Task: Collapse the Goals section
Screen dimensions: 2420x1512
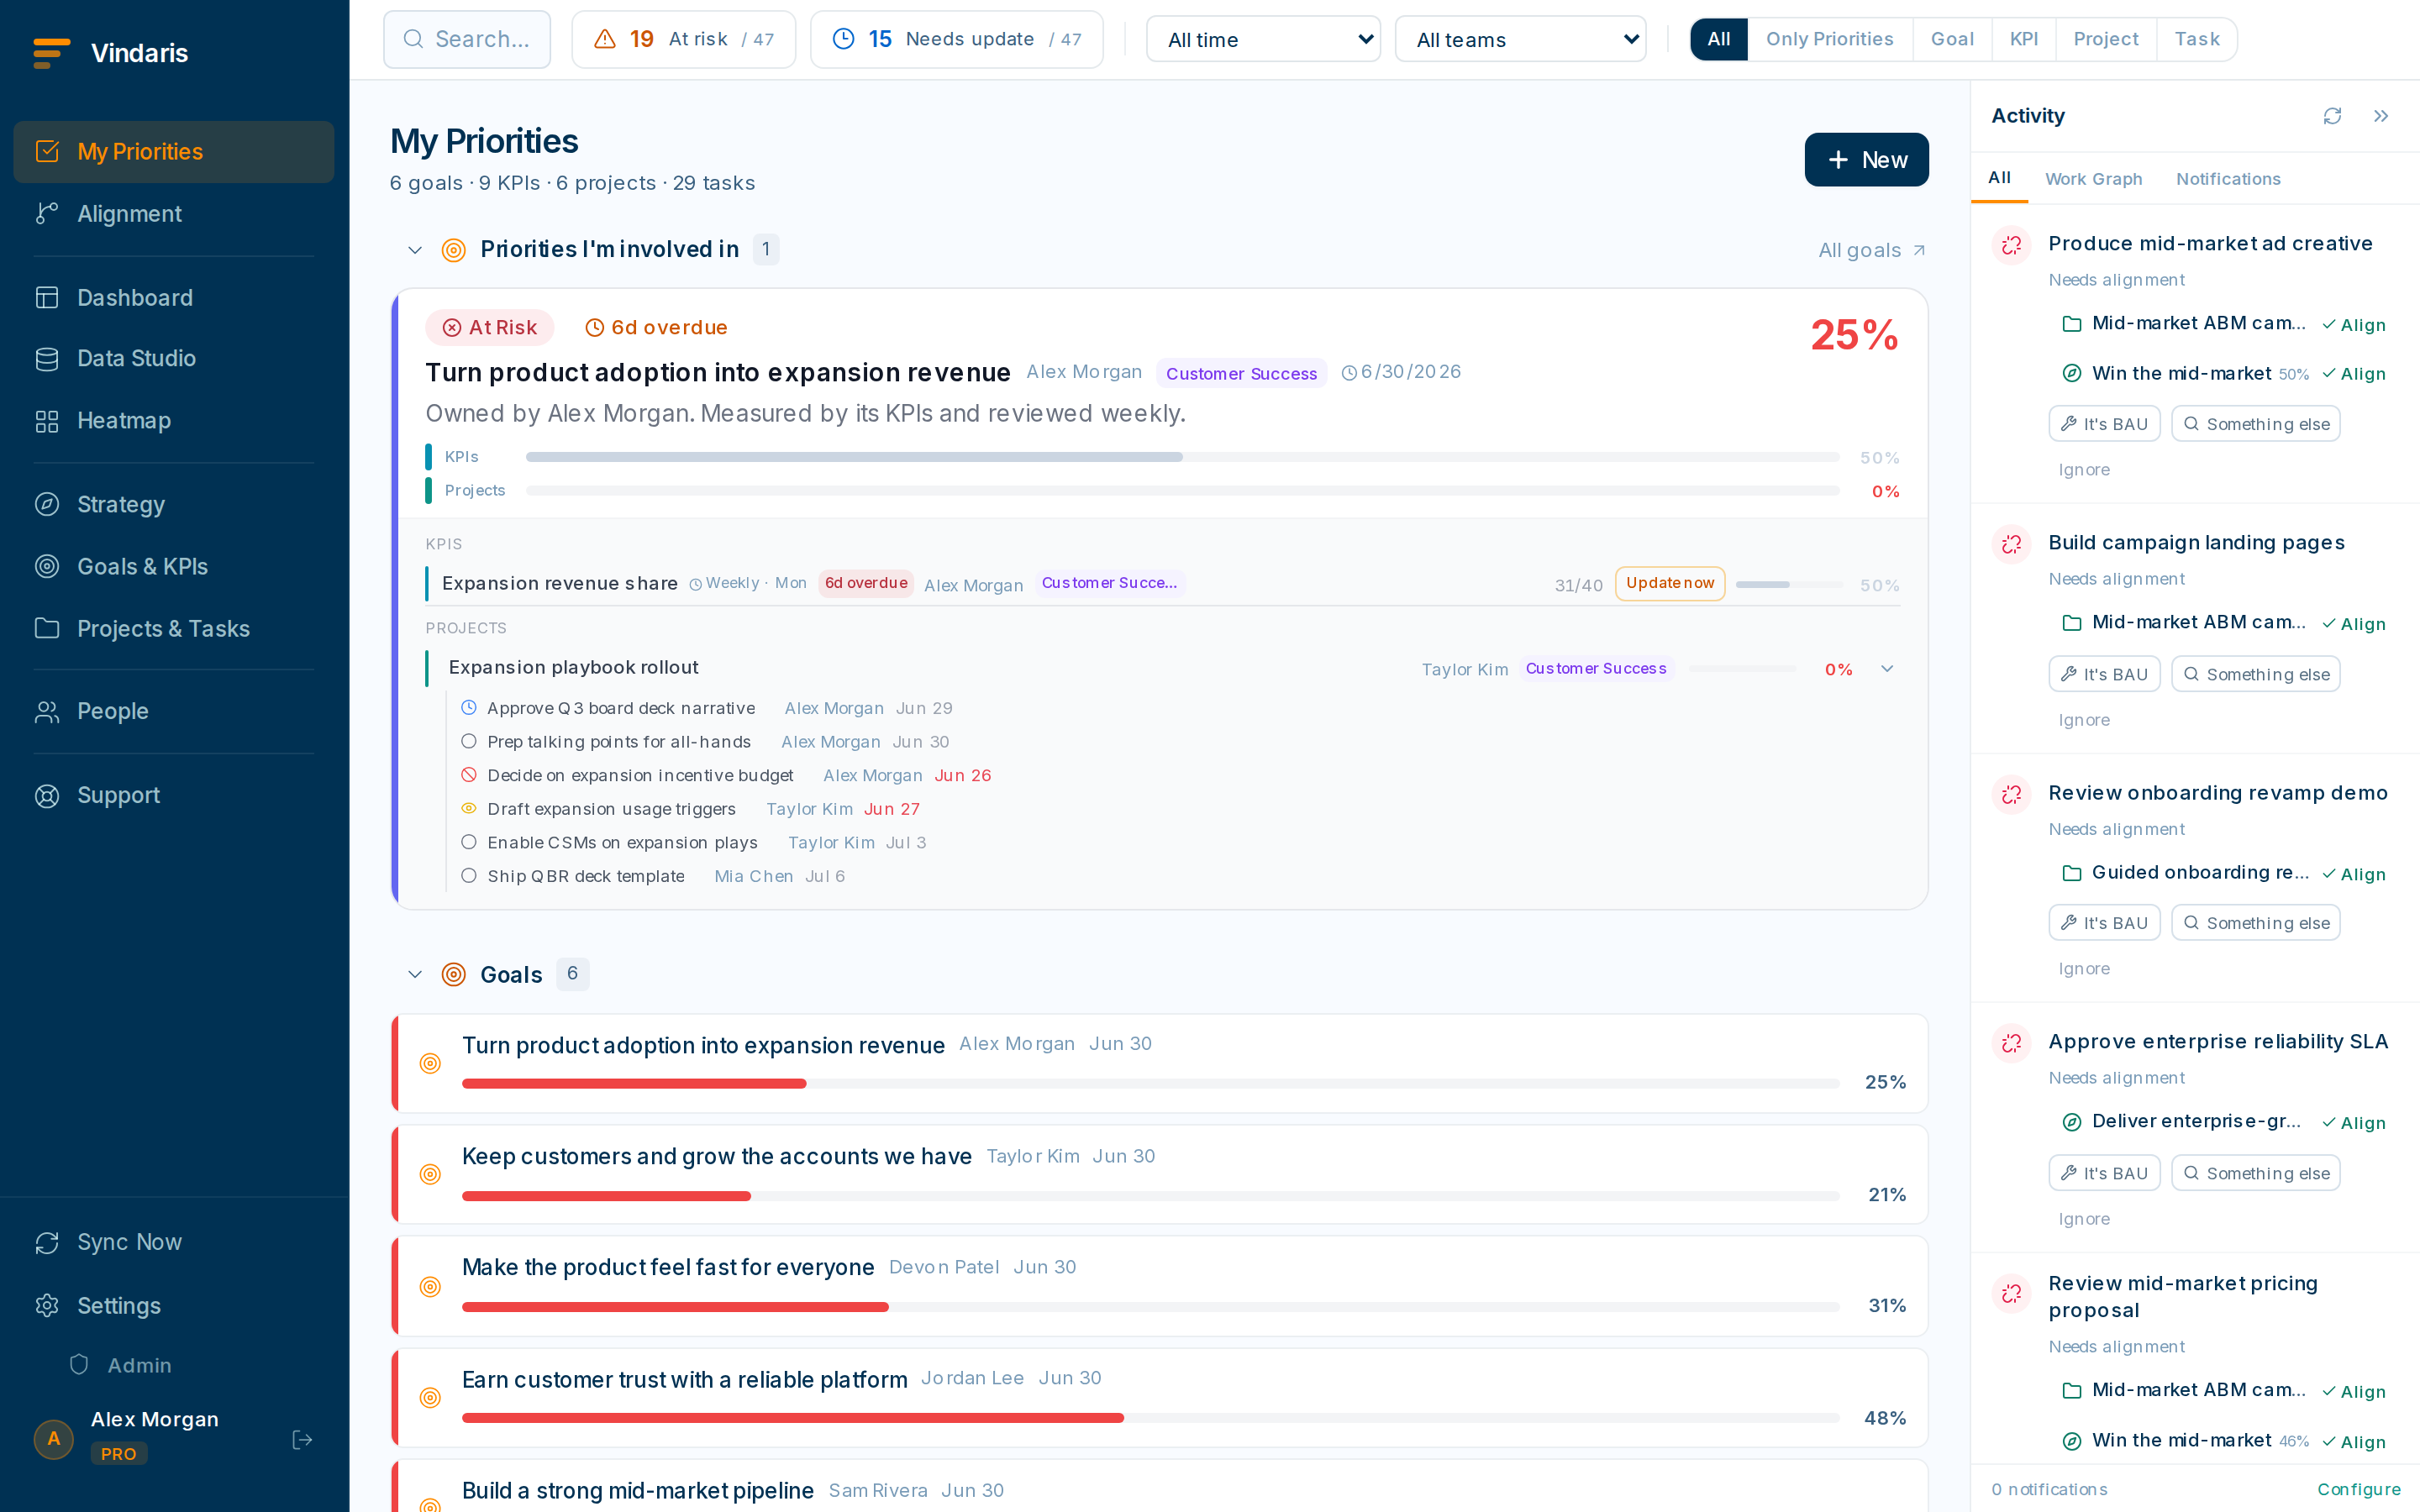Action: [x=415, y=974]
